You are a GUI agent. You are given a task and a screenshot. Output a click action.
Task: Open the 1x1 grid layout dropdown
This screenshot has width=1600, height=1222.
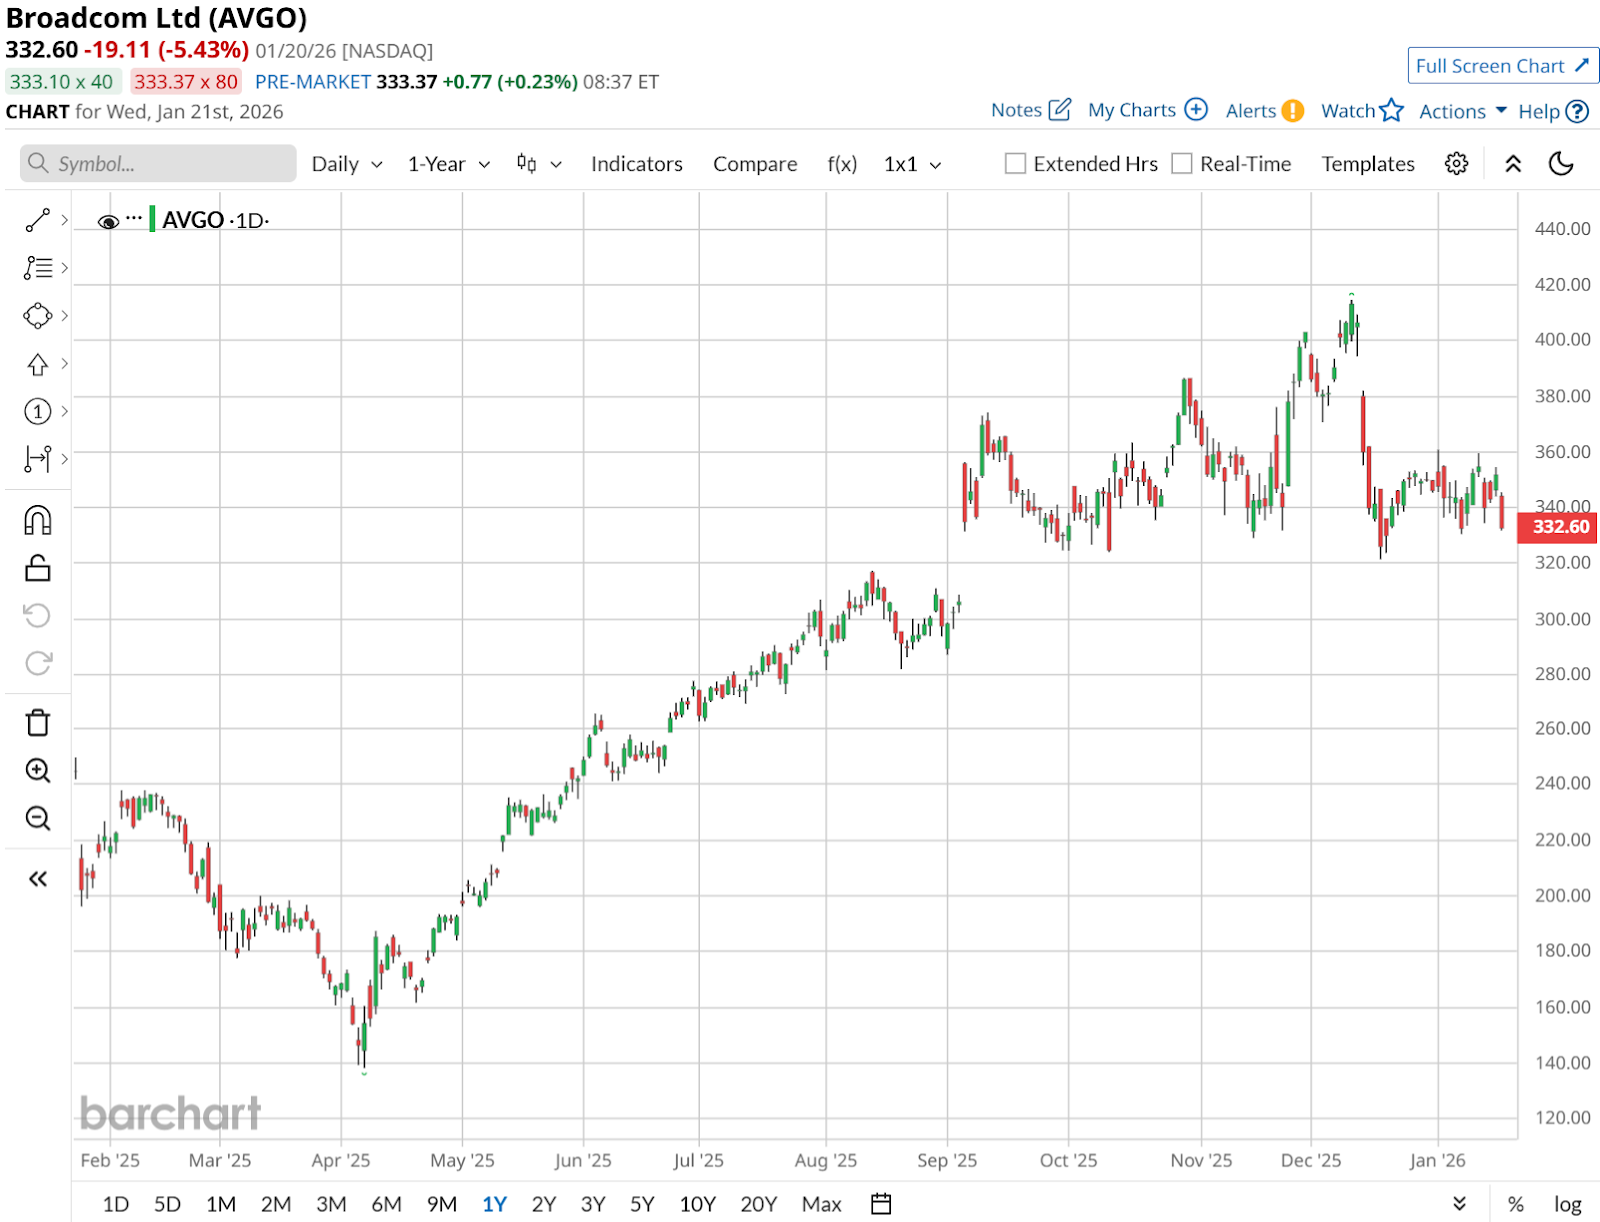tap(913, 164)
